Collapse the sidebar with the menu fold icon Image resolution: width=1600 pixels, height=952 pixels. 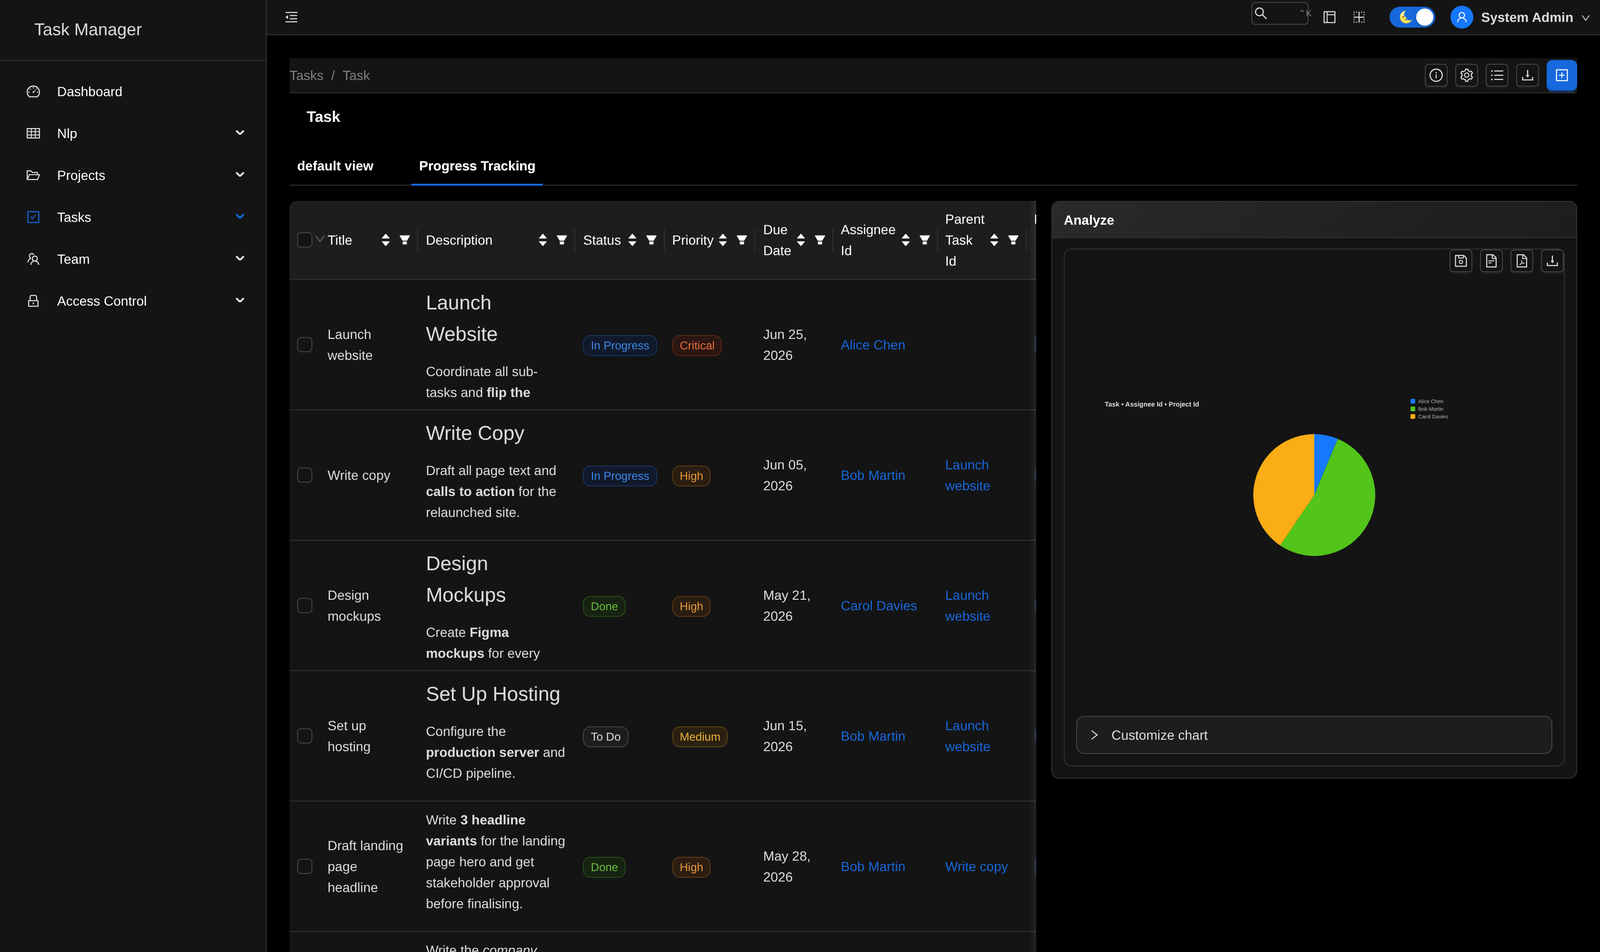tap(291, 17)
